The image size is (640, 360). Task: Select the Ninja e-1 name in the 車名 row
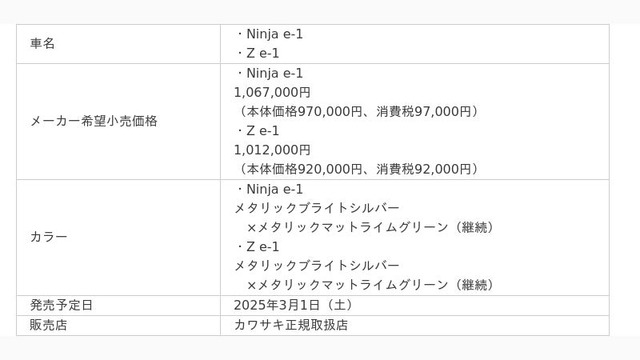click(270, 34)
